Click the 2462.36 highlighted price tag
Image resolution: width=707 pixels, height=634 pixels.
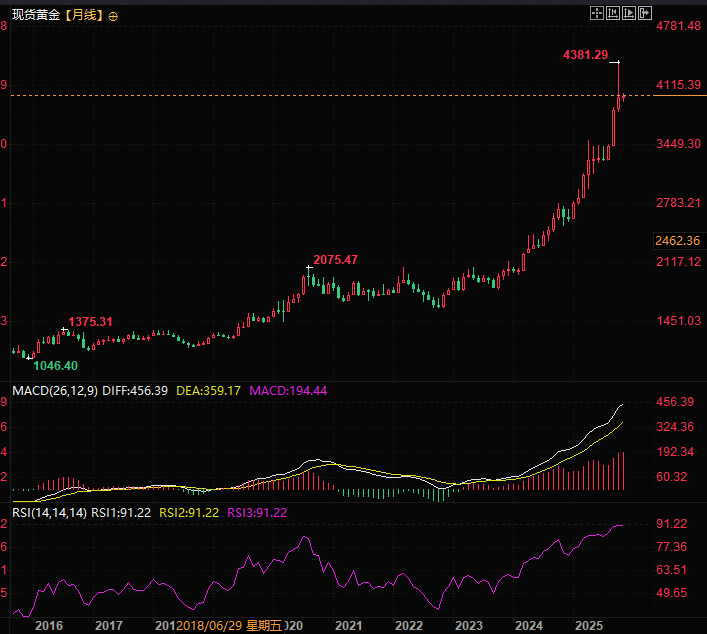(x=677, y=240)
